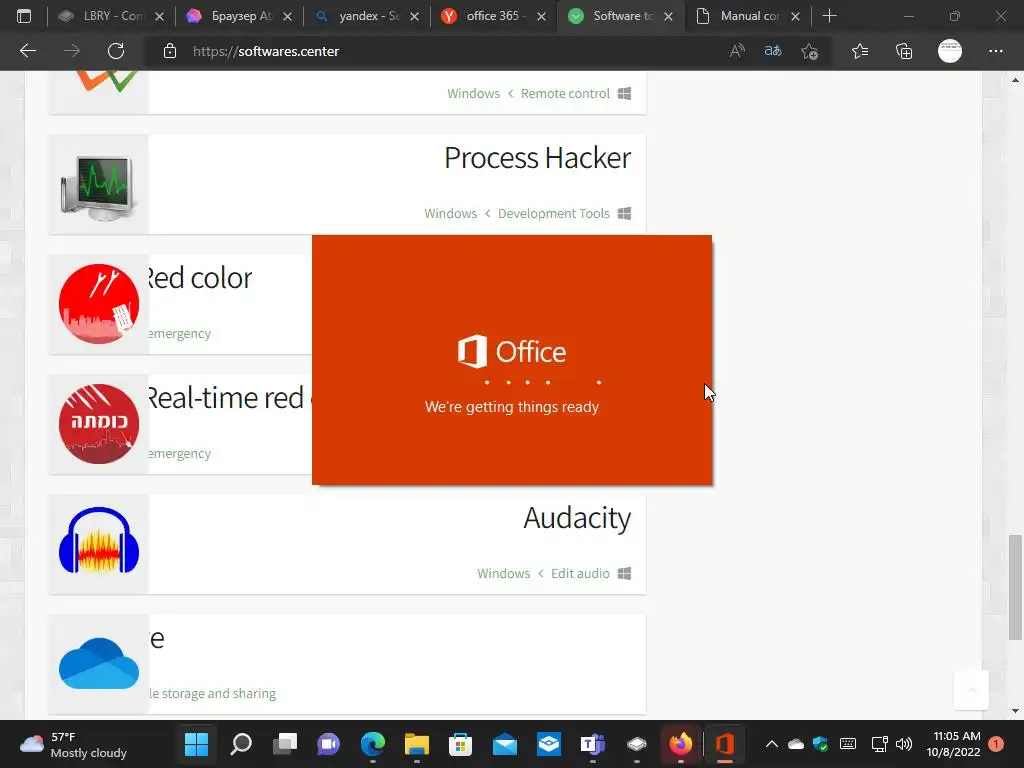1024x768 pixels.
Task: Open the Process Hacker icon thumbnail
Action: (99, 185)
